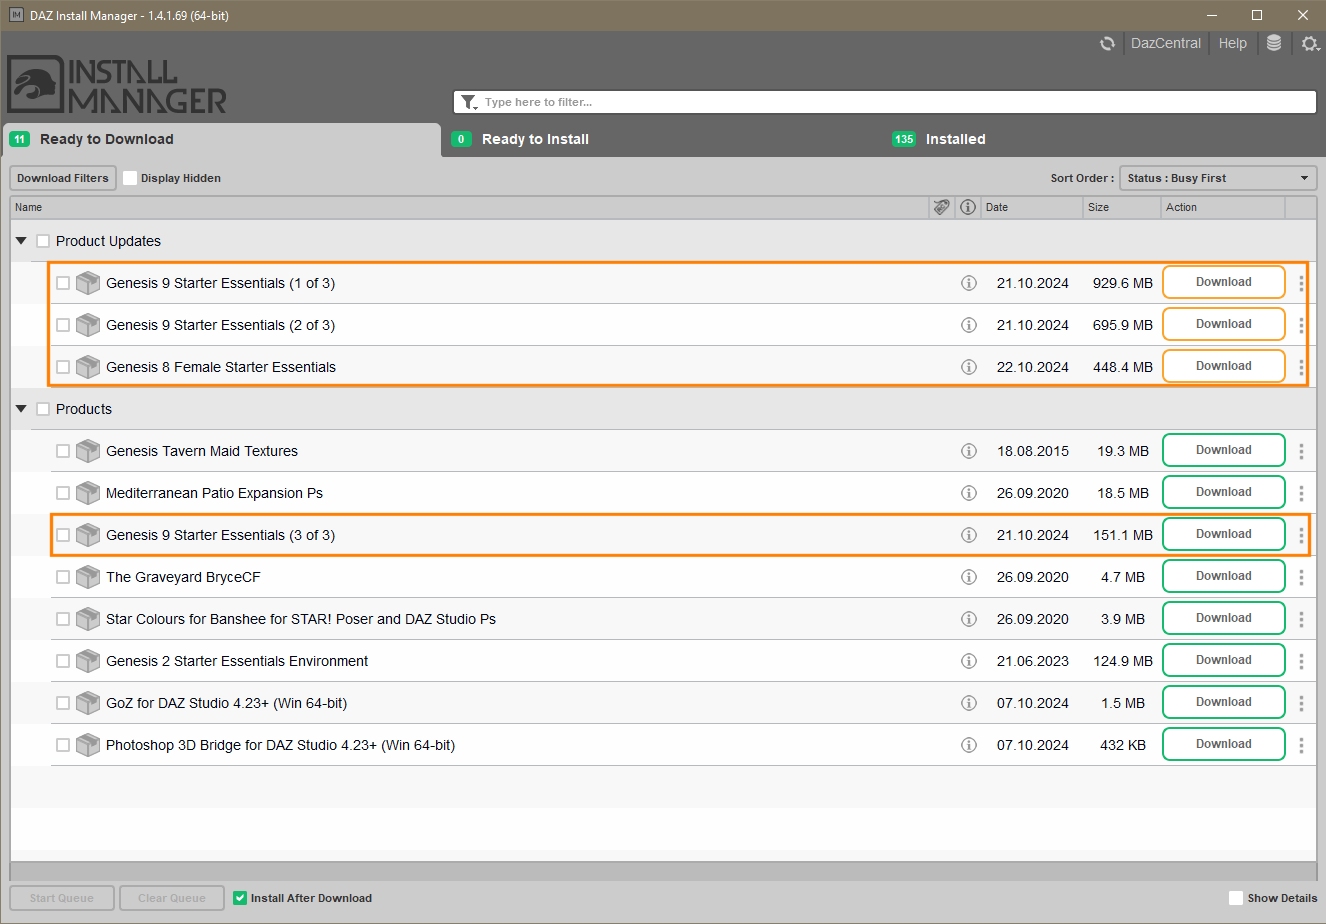This screenshot has width=1326, height=924.
Task: Show info for The Graveyard BryceCF
Action: click(x=968, y=577)
